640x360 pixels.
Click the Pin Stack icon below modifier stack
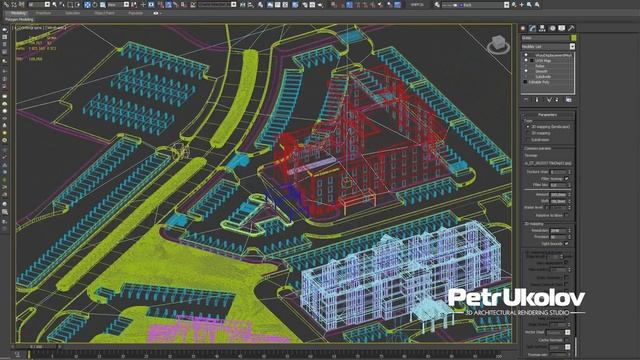point(526,100)
